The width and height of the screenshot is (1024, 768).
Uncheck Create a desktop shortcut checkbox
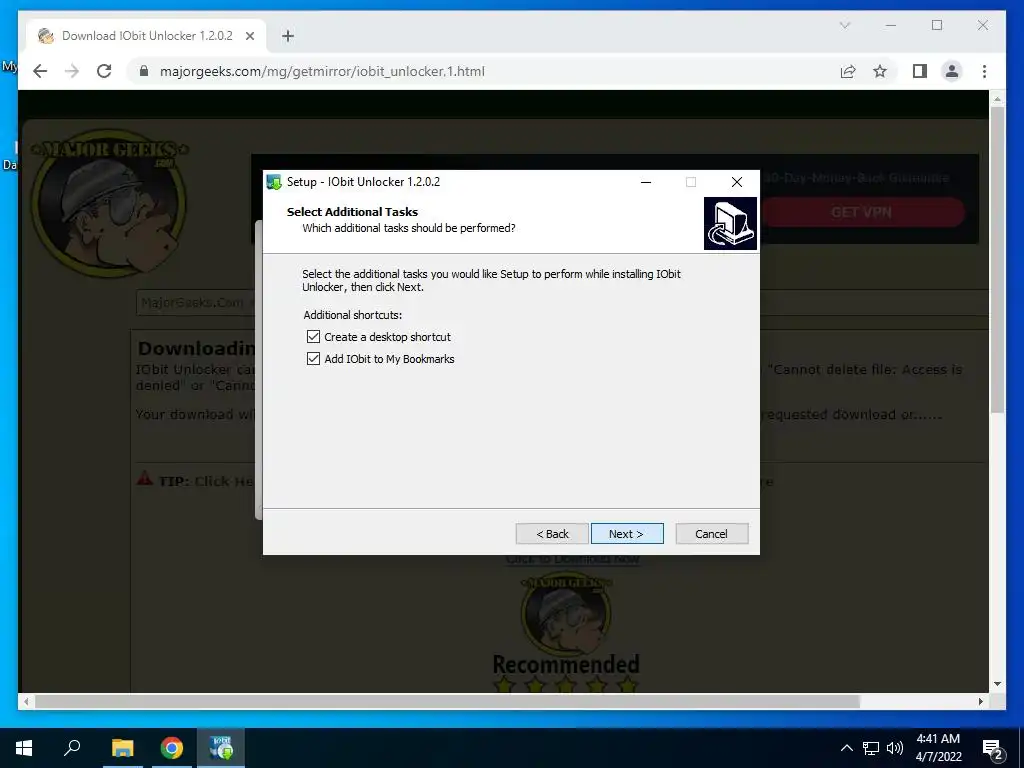tap(313, 337)
